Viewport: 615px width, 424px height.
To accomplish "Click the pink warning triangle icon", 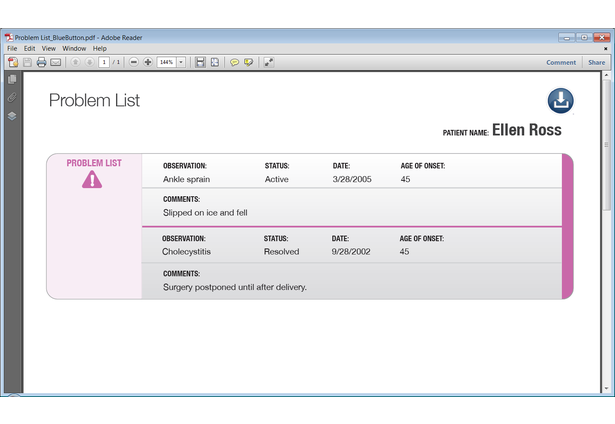I will point(92,180).
